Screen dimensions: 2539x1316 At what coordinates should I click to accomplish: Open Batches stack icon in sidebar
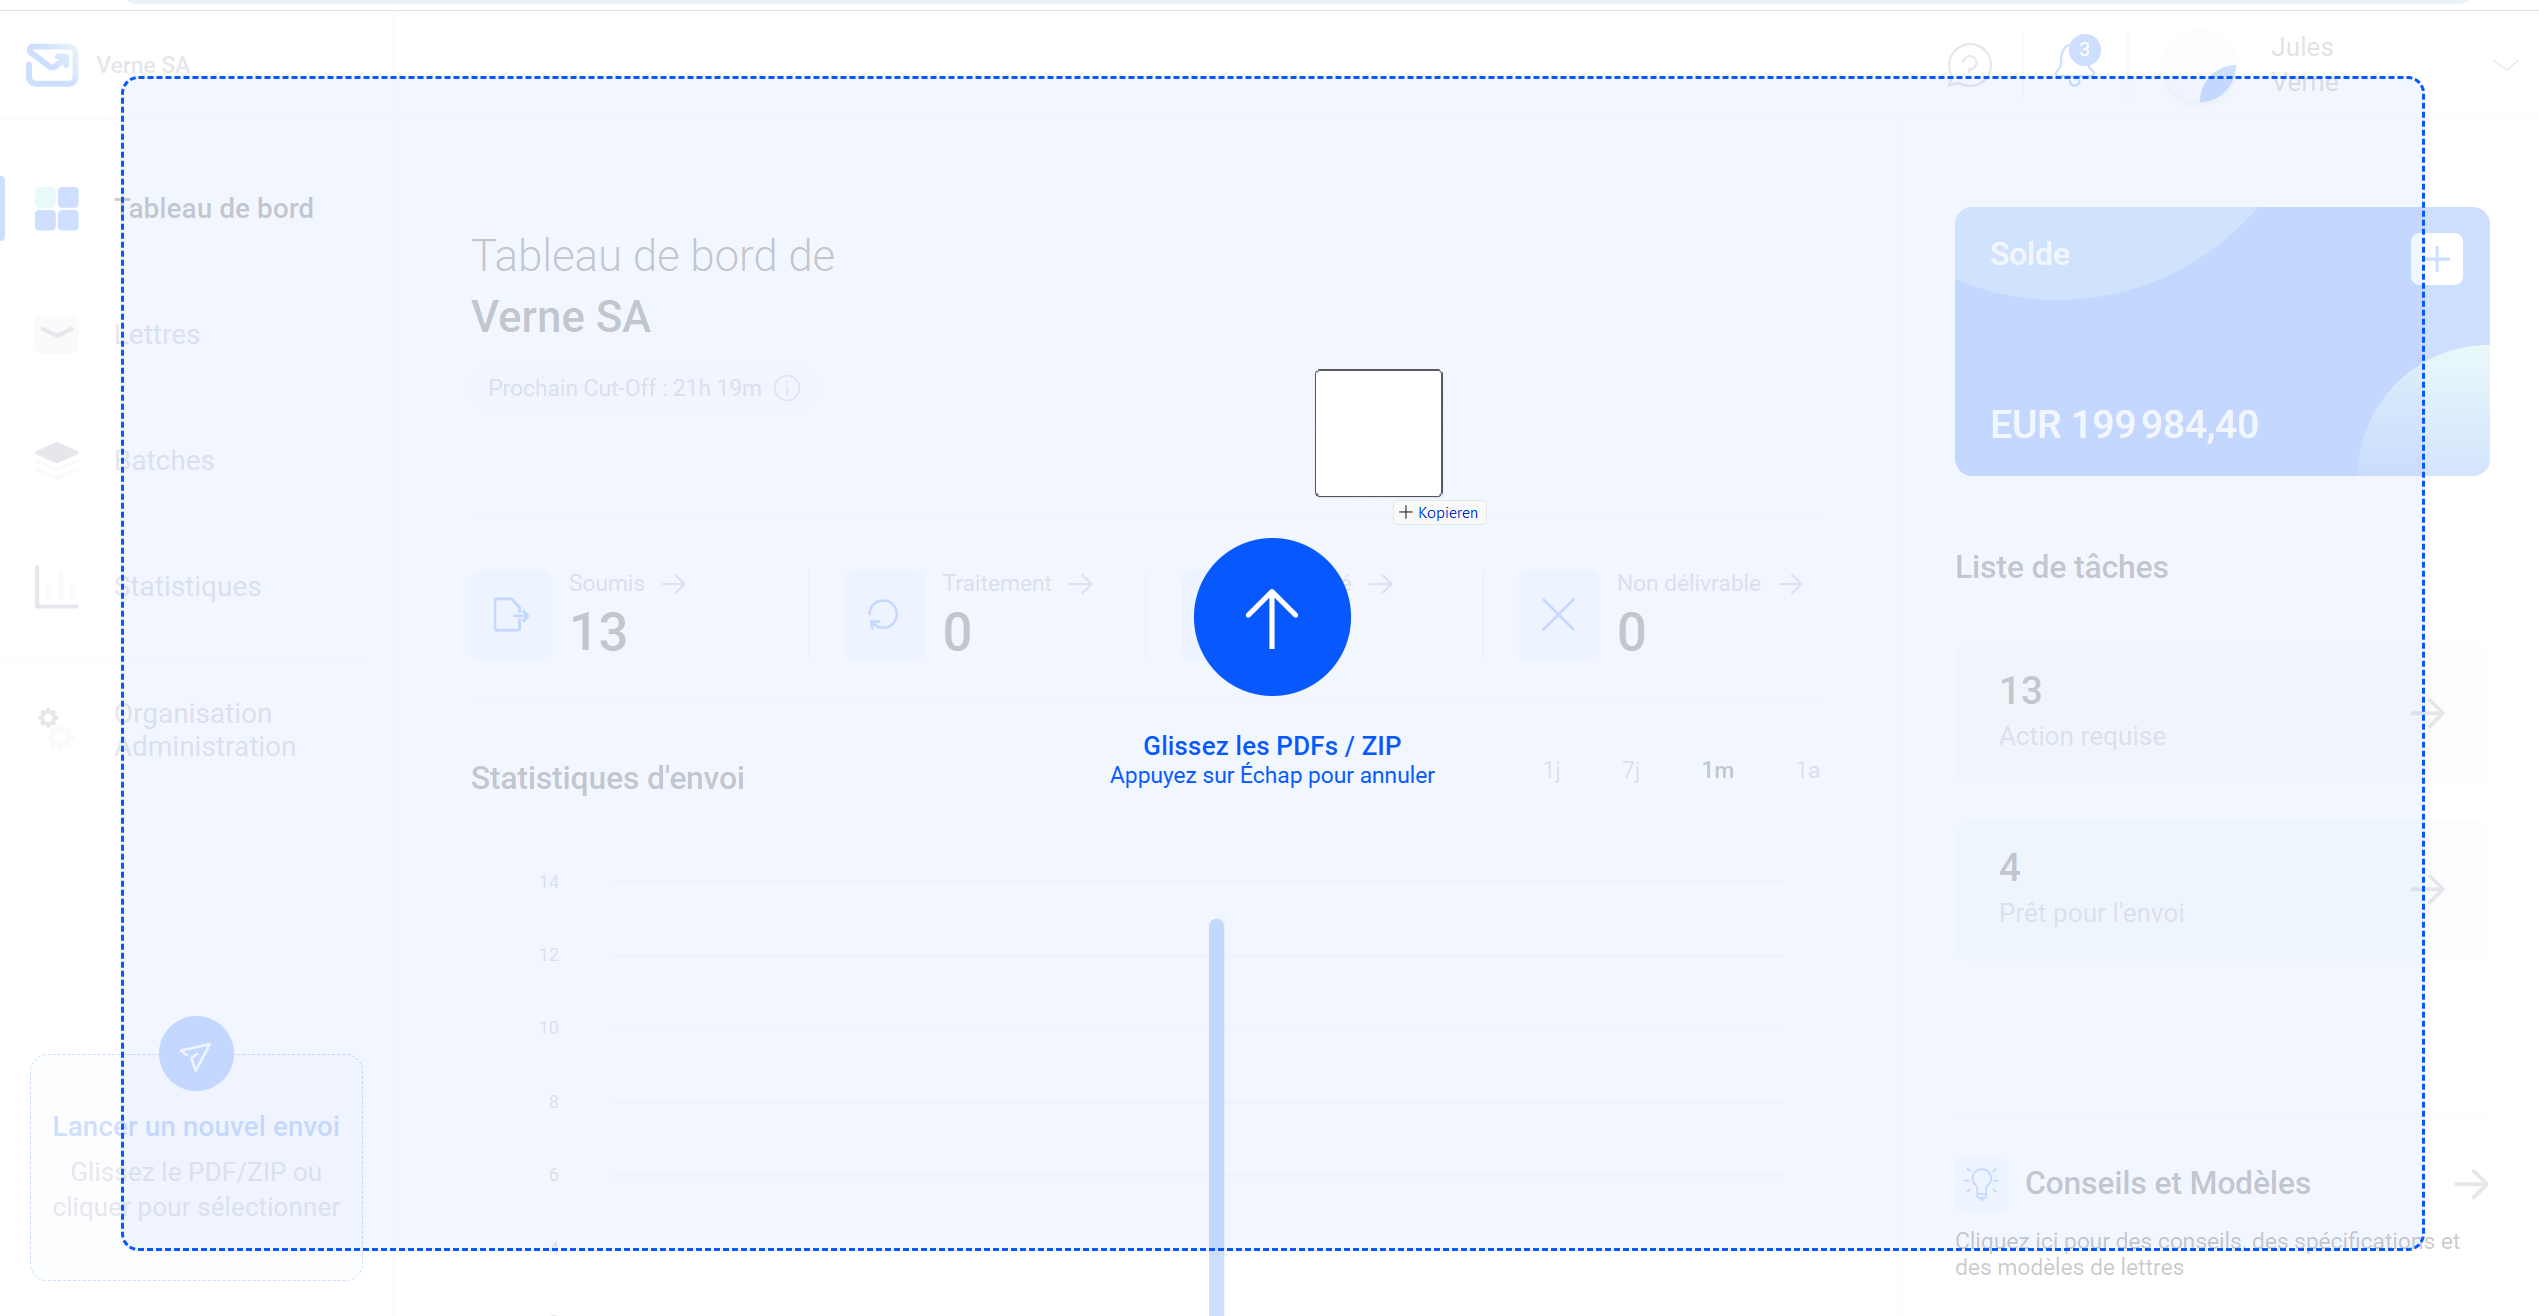(x=56, y=460)
